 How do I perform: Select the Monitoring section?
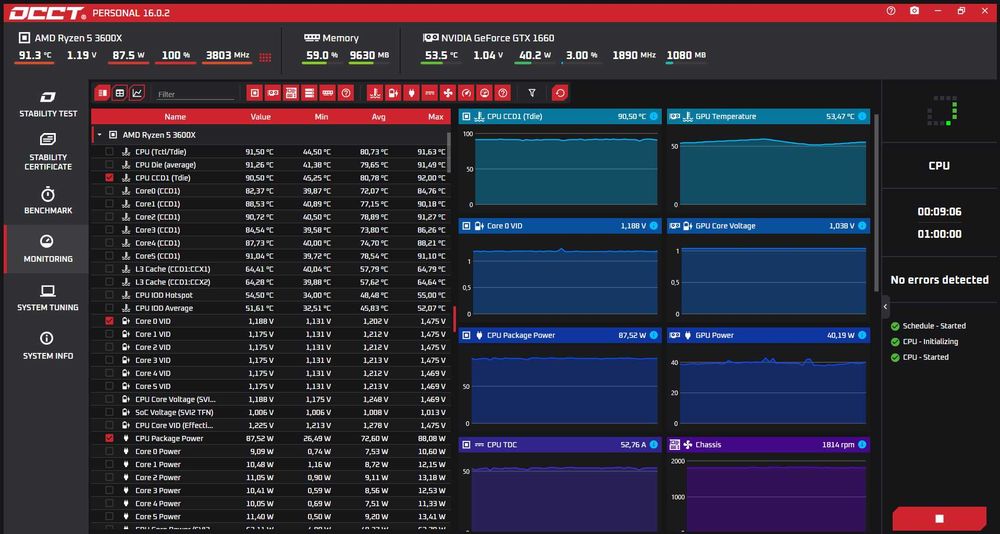48,249
